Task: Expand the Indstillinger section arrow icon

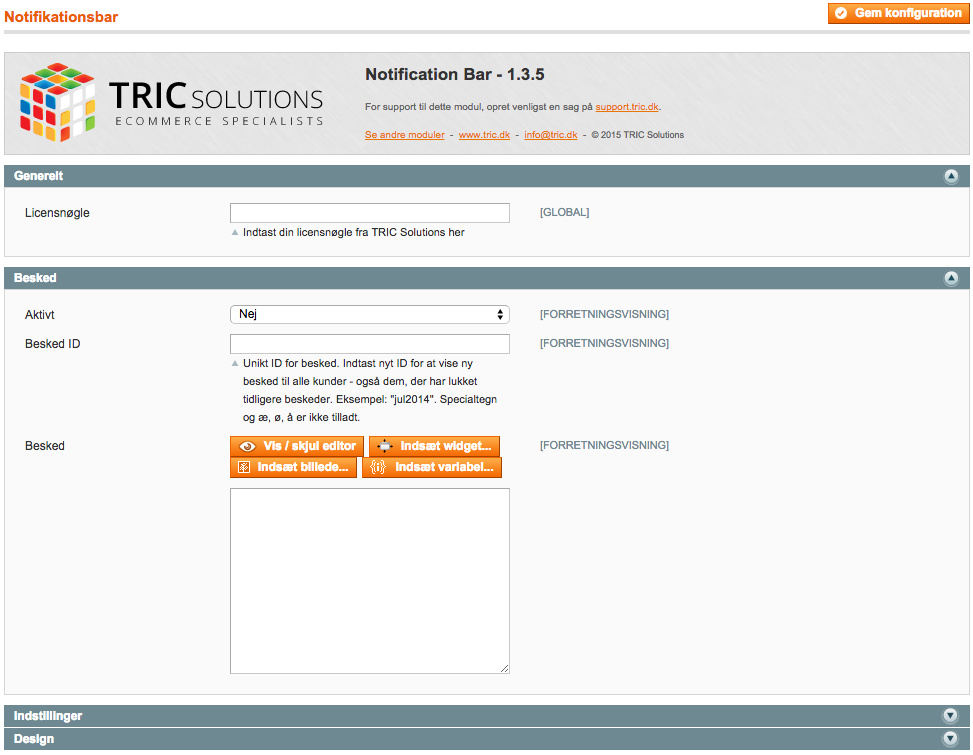Action: pyautogui.click(x=951, y=716)
